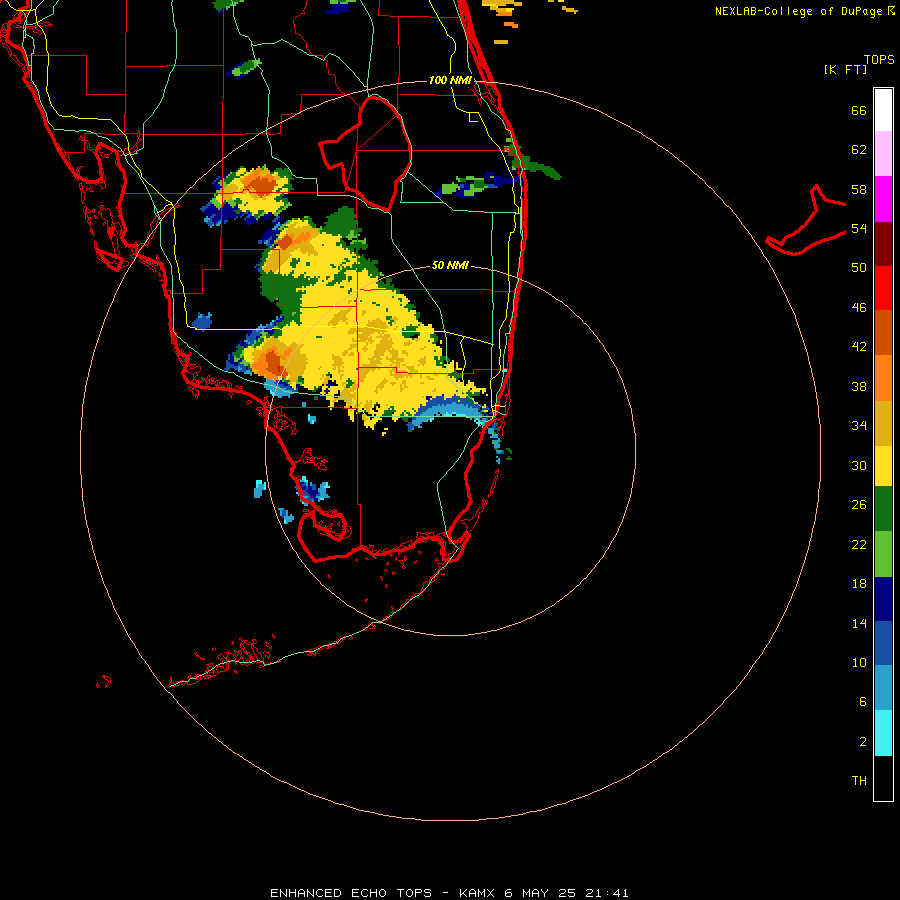Click the Enhanced Echo Tops KAMX caption
The width and height of the screenshot is (900, 900).
tap(449, 893)
